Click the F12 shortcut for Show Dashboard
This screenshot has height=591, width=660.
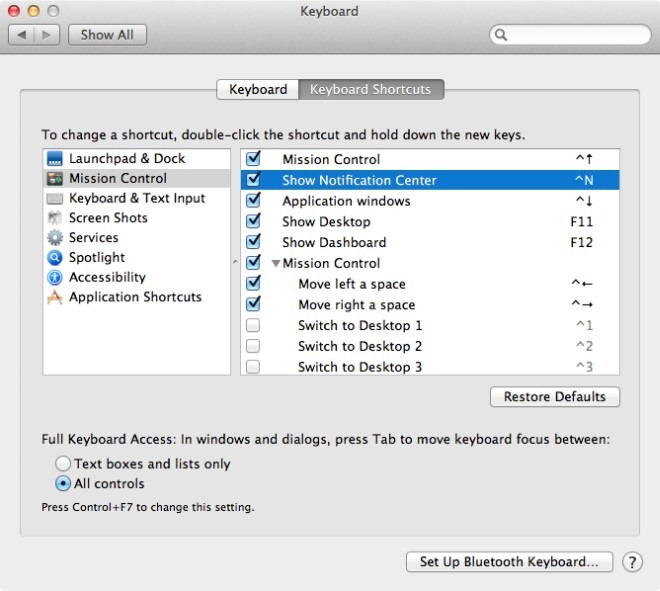(582, 242)
